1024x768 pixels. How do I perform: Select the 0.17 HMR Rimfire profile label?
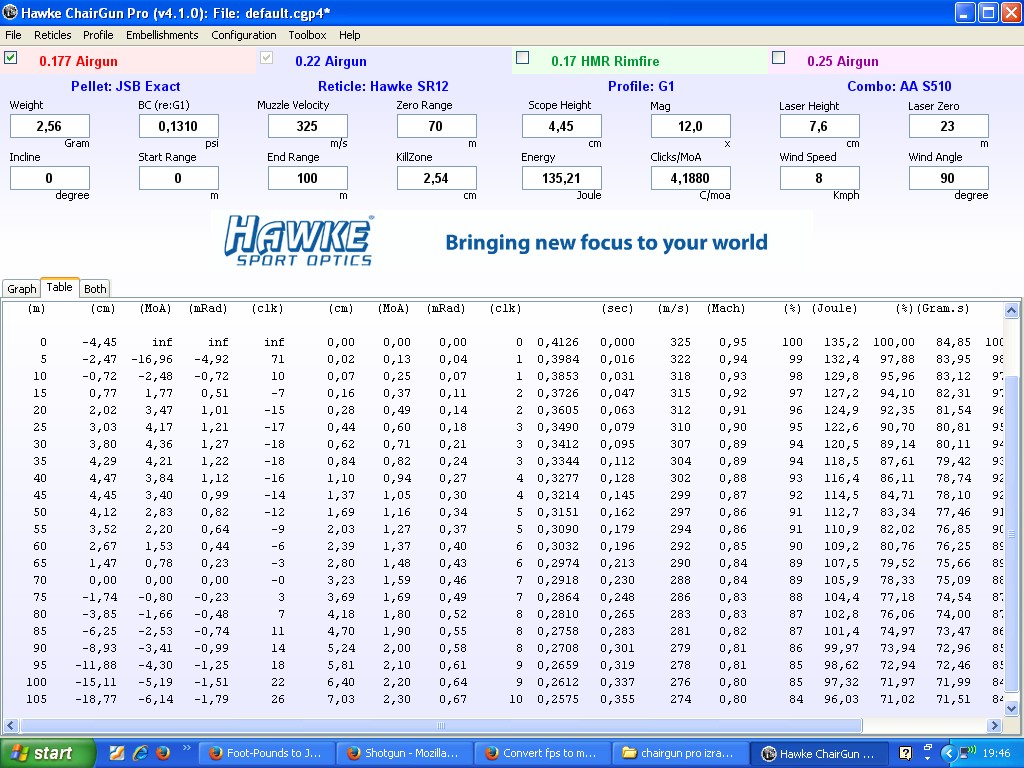coord(605,61)
